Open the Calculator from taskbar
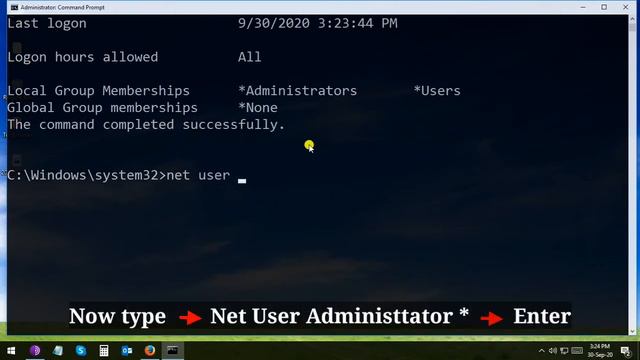The height and width of the screenshot is (360, 640). point(104,351)
